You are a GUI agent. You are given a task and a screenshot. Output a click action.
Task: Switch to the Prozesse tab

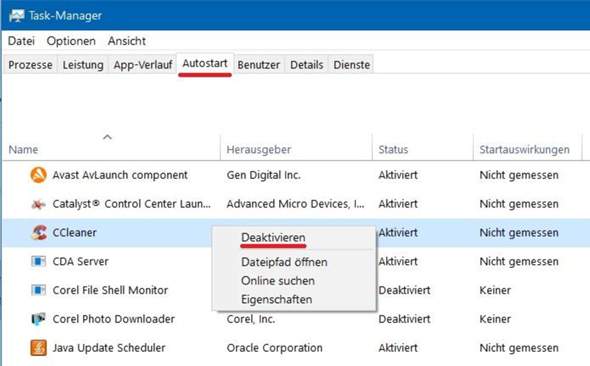click(30, 65)
